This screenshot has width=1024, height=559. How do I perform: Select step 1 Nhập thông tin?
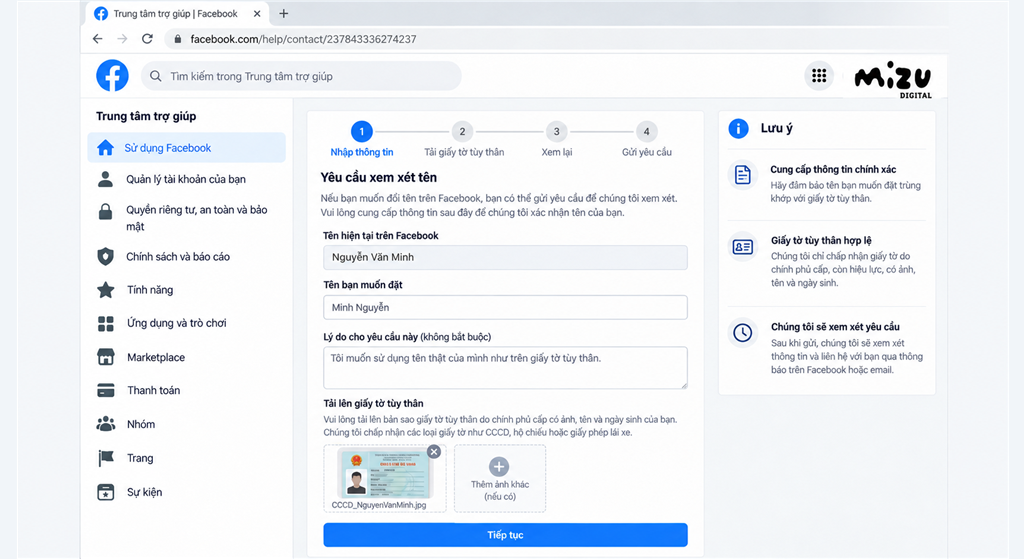tap(362, 140)
